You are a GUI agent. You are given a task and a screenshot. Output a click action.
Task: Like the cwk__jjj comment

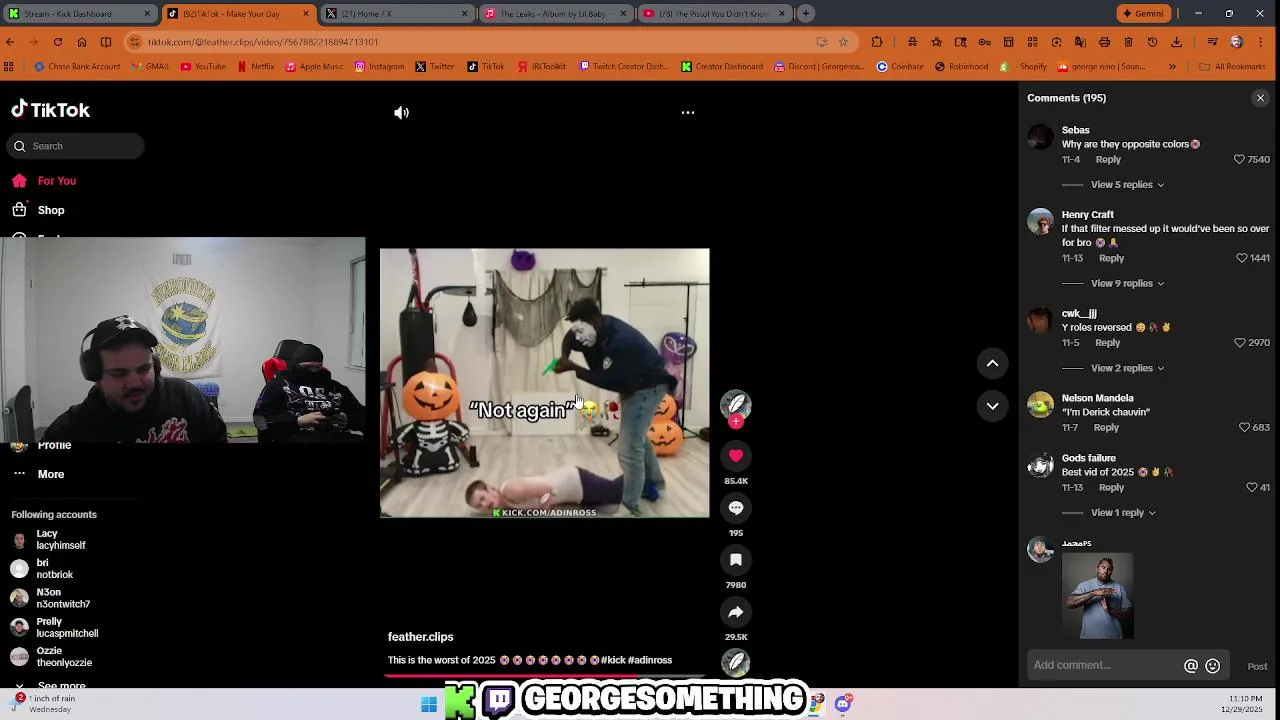point(1240,343)
